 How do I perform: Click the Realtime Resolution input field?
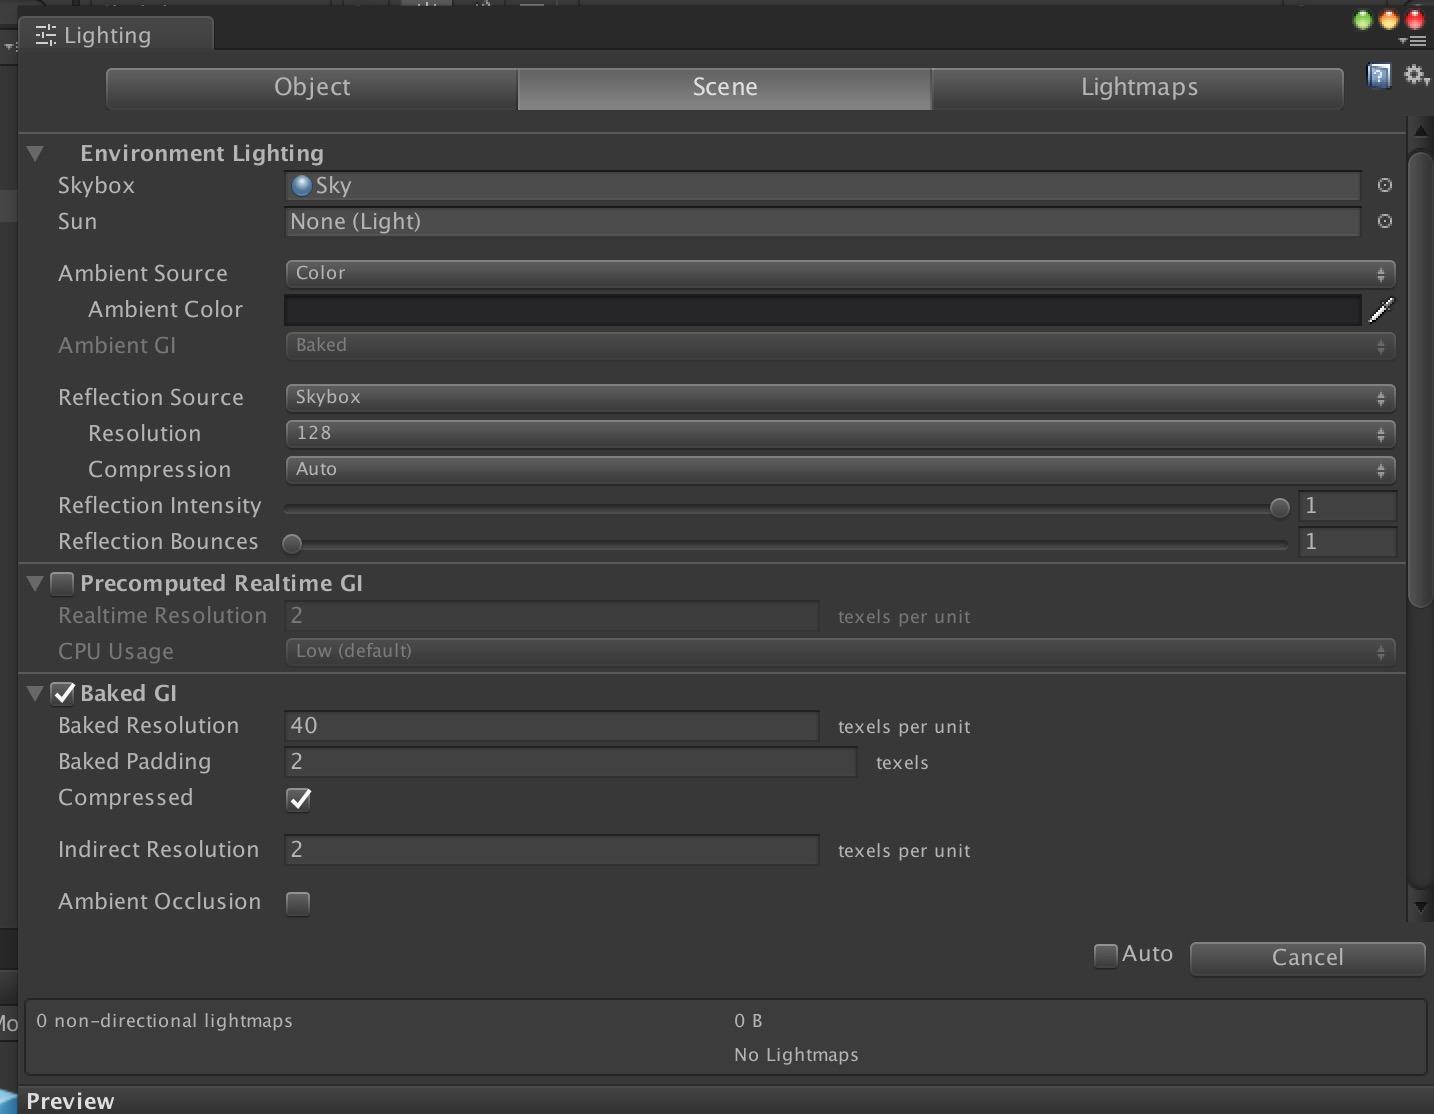point(552,615)
